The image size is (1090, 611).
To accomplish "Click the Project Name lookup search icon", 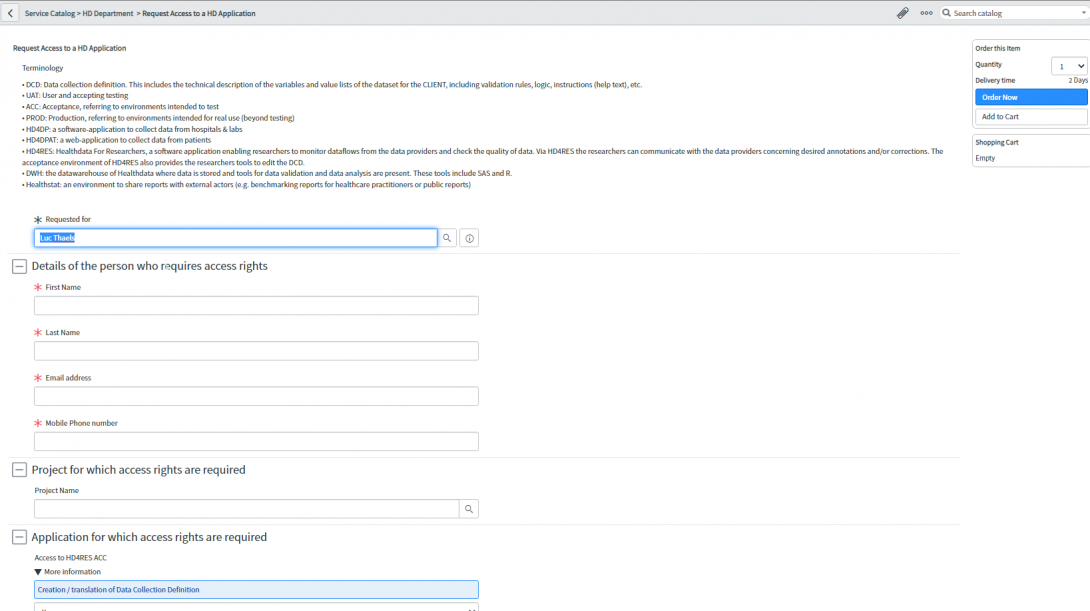I will tap(468, 509).
